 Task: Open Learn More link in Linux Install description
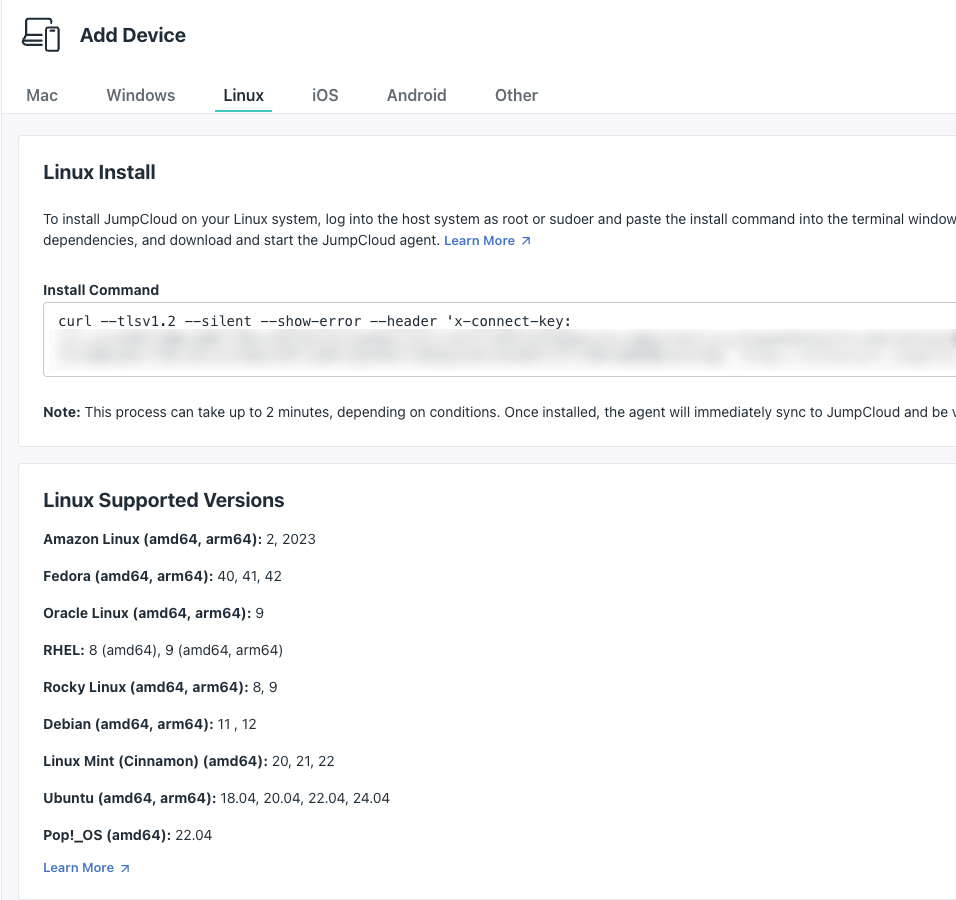(x=479, y=241)
